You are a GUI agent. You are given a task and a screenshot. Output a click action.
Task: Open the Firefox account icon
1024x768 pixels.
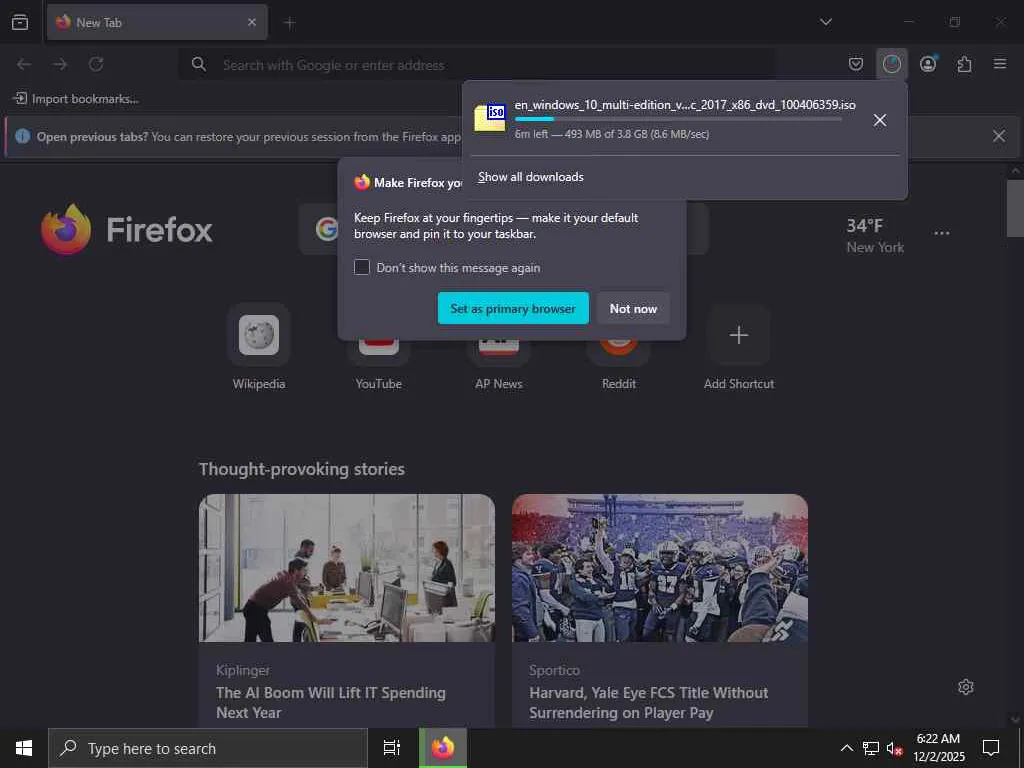[x=928, y=64]
